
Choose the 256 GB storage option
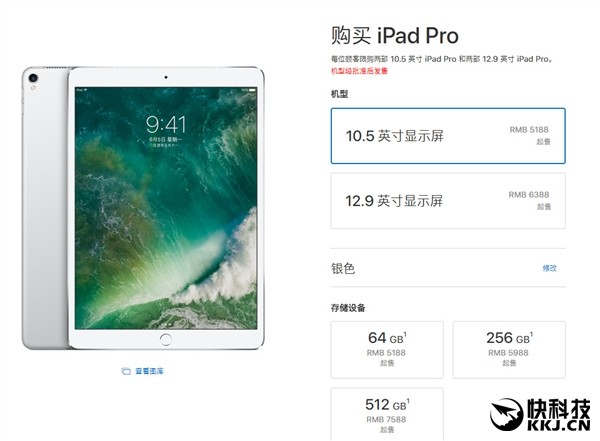(509, 350)
